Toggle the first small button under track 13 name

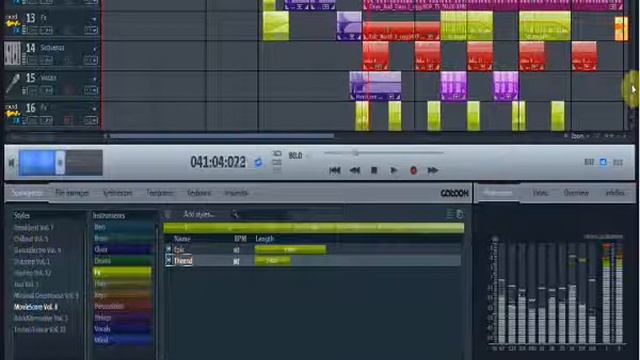pos(32,30)
